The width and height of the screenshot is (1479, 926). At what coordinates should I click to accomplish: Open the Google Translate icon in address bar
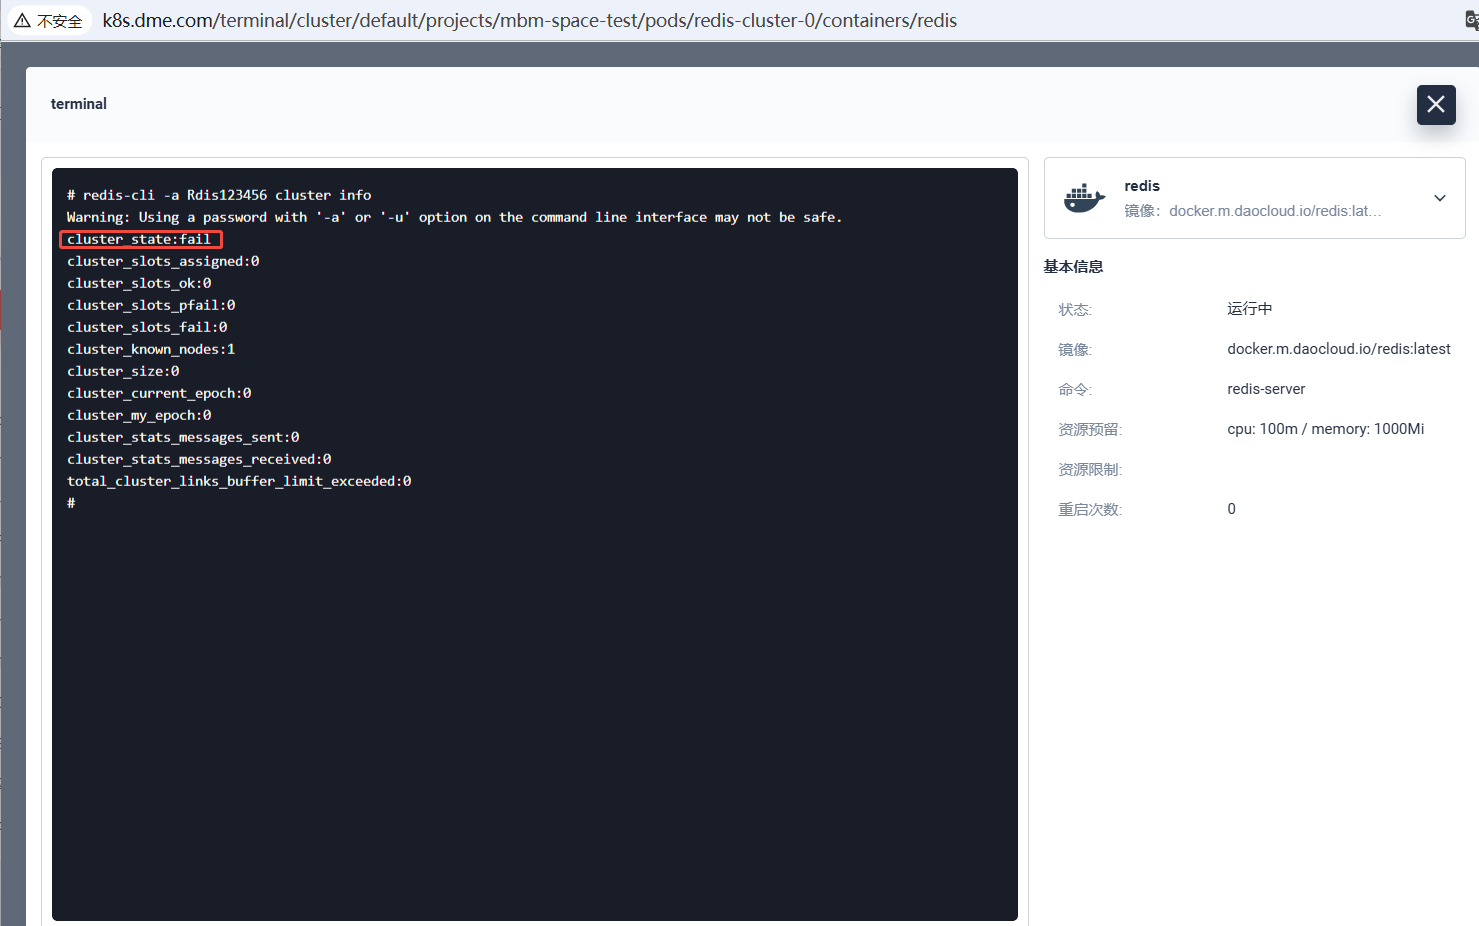(x=1471, y=20)
